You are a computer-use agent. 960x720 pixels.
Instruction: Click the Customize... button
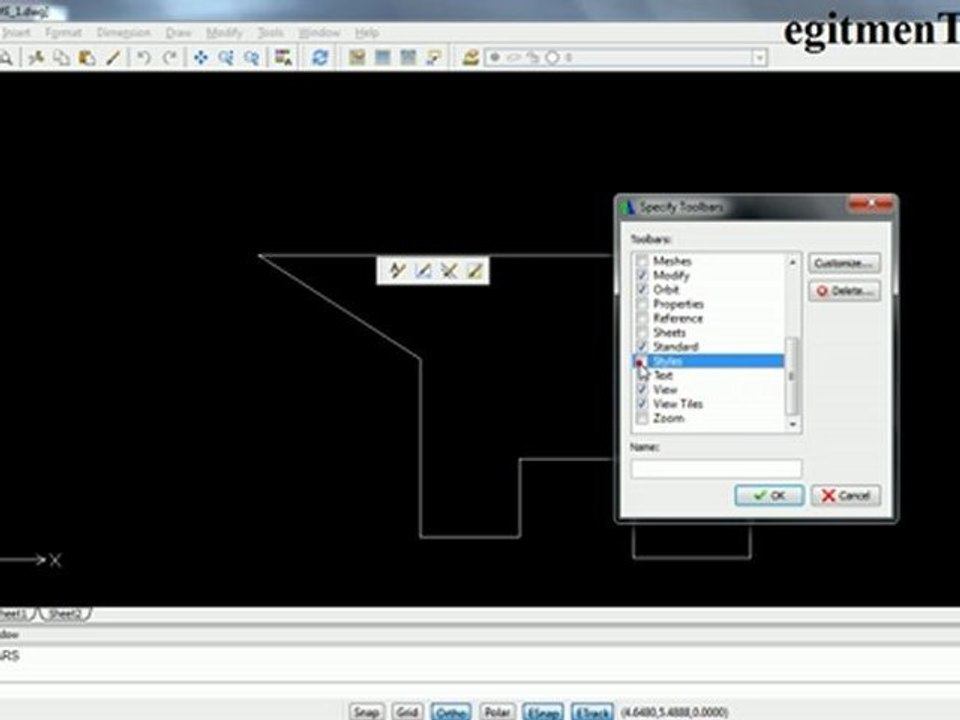844,263
